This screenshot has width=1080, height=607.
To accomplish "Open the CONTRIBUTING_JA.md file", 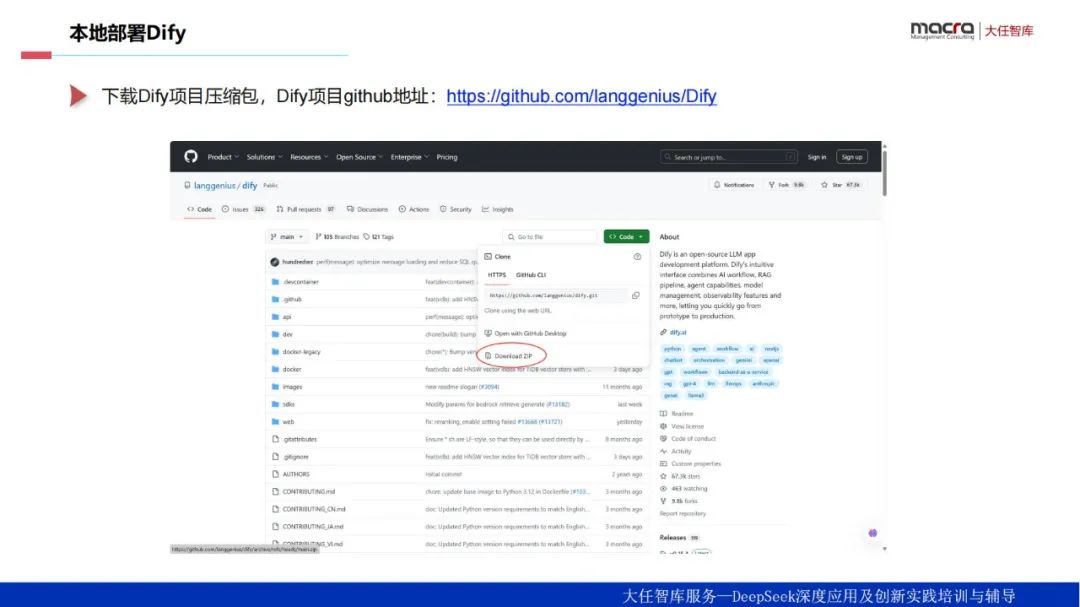I will (x=313, y=527).
